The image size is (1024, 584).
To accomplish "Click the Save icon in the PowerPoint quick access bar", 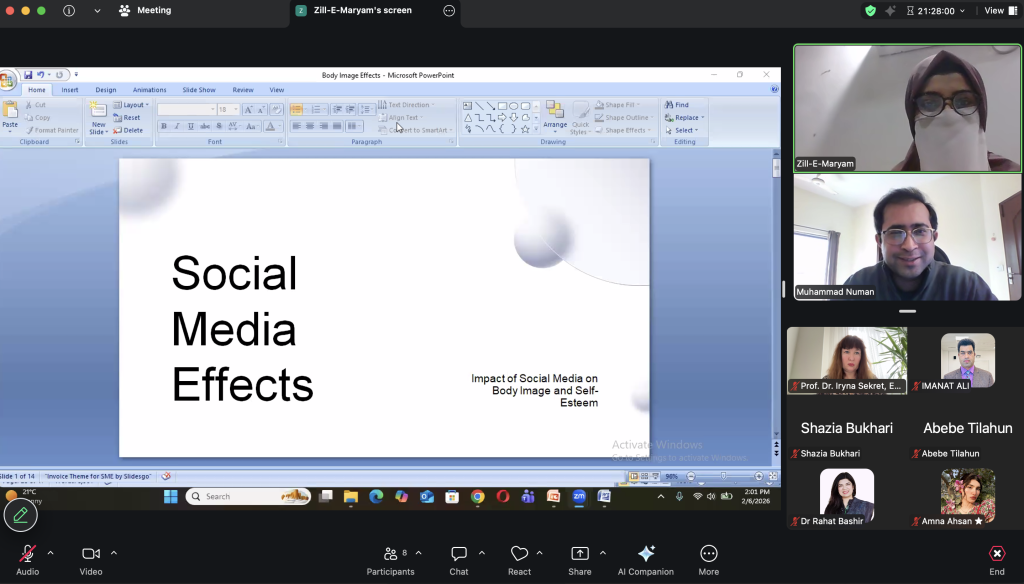I will (28, 75).
